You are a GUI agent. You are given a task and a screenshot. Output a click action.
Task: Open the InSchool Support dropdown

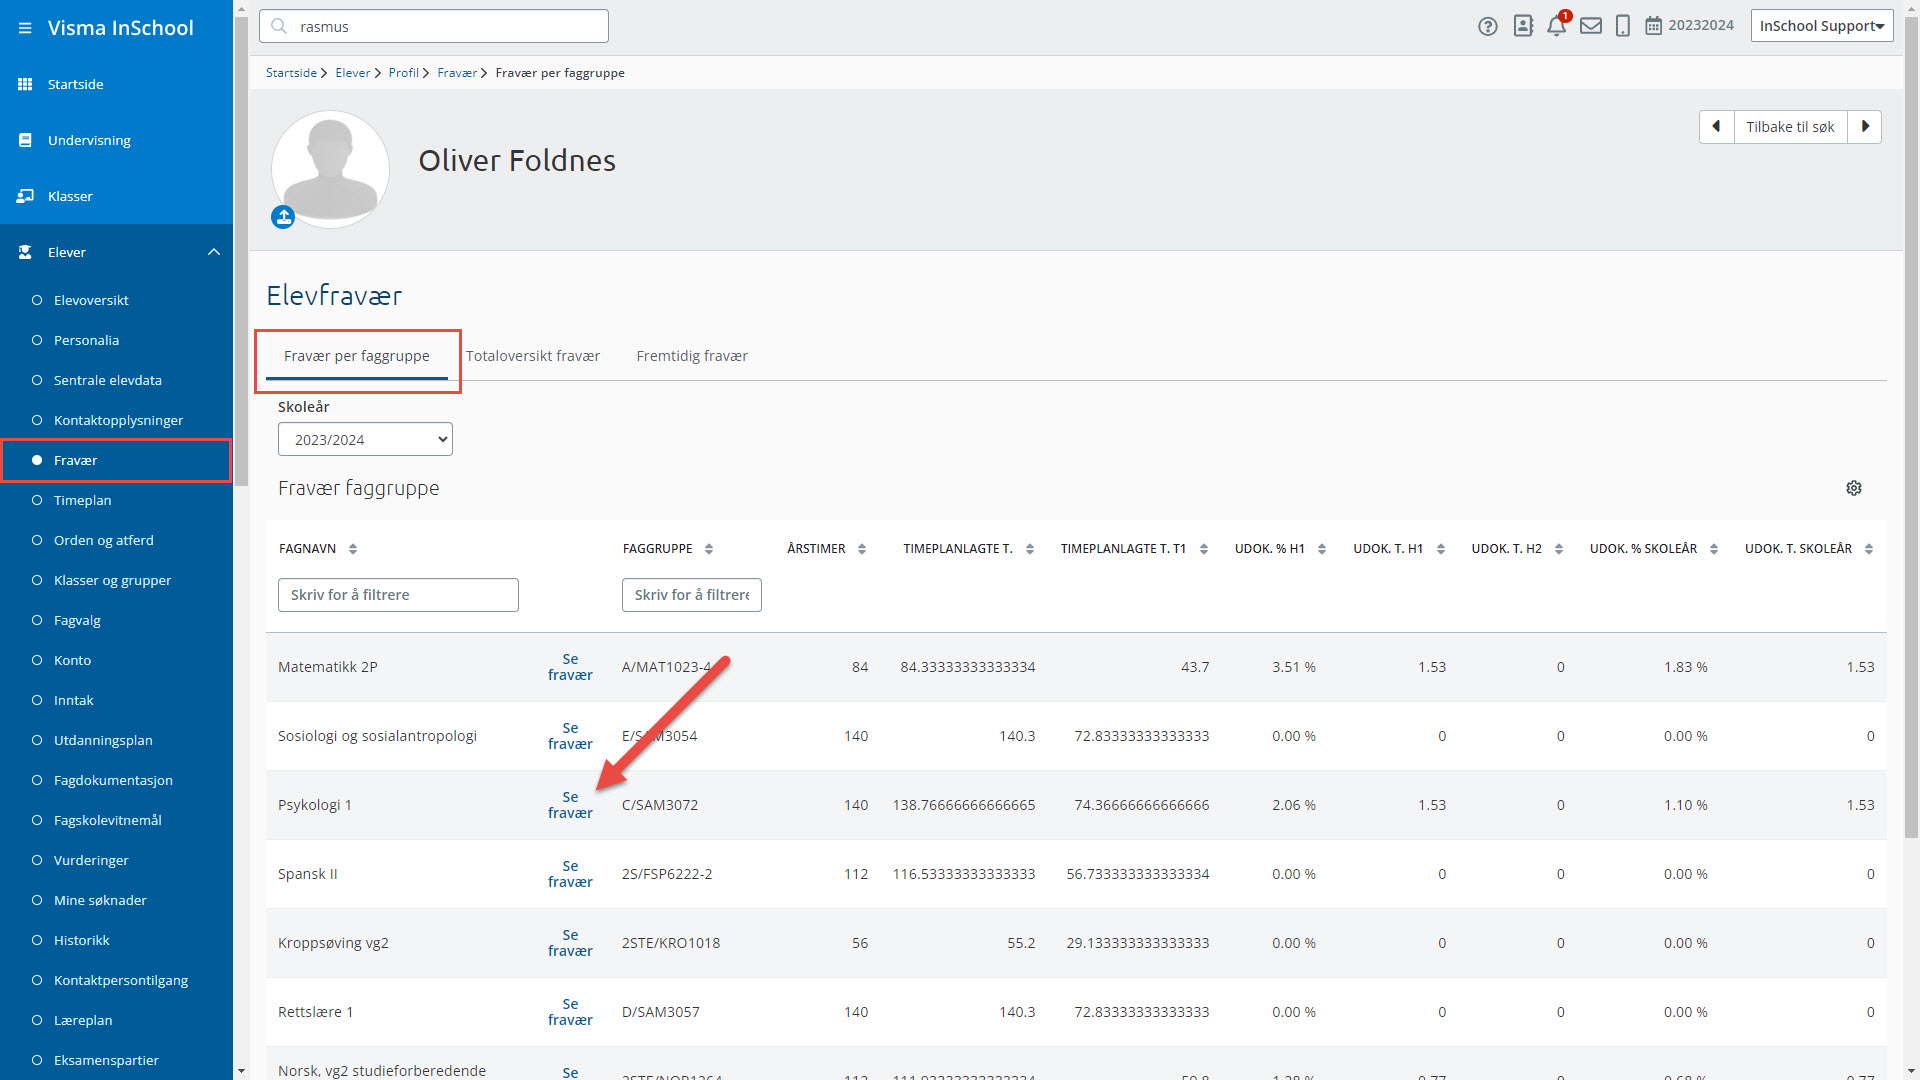click(1822, 26)
